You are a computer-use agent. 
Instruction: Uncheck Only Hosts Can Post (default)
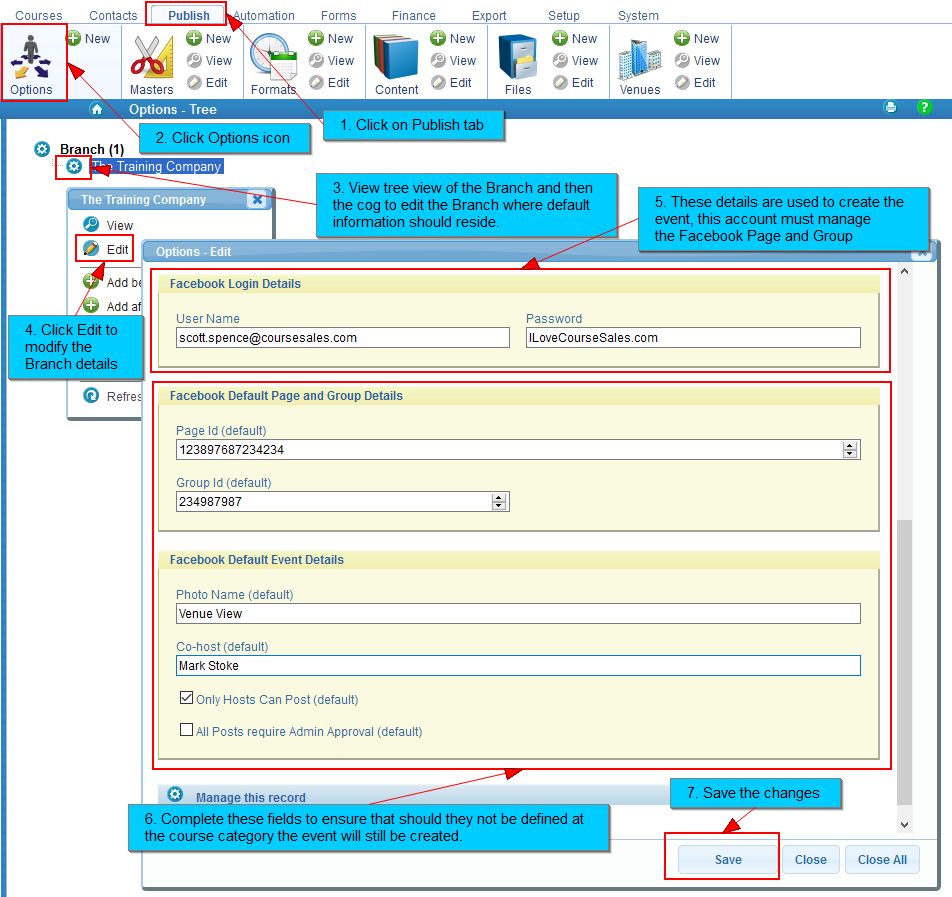(186, 698)
